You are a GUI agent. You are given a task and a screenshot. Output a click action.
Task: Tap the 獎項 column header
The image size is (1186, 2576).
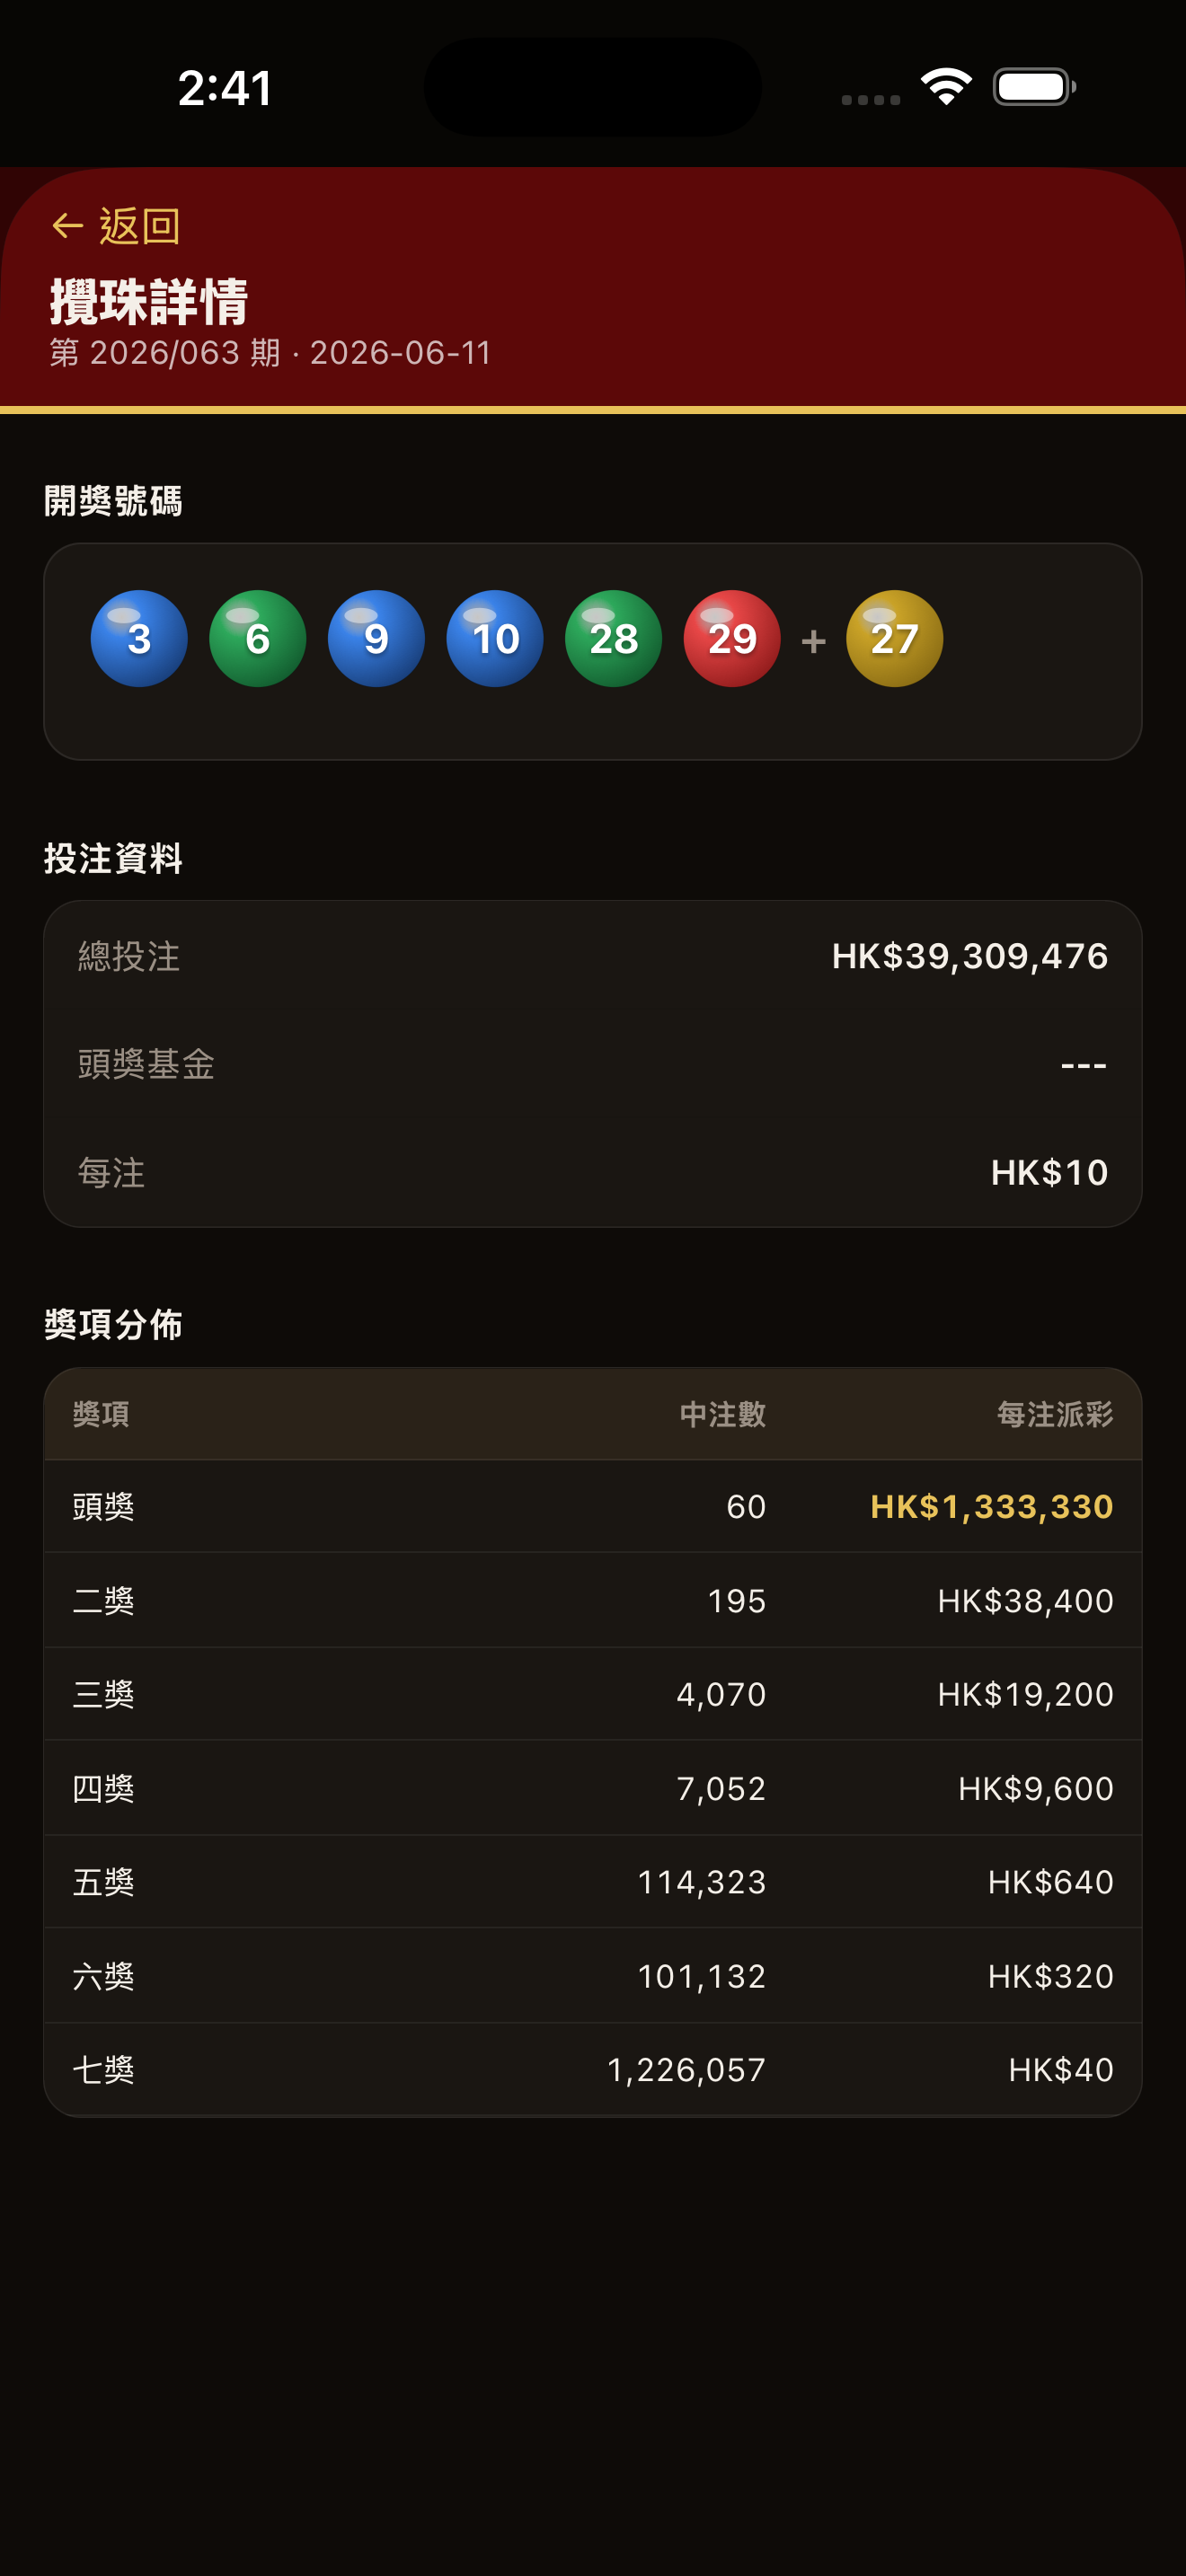101,1414
